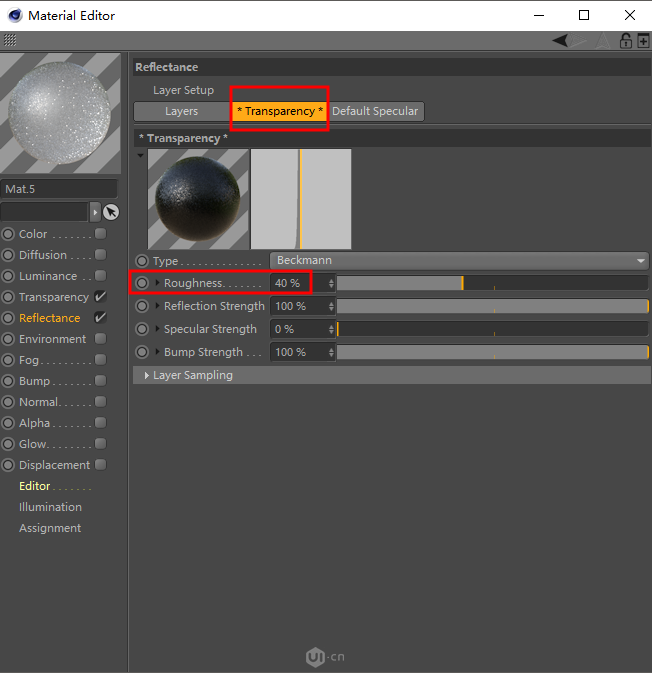
Task: Click the back navigation arrow
Action: [x=561, y=41]
